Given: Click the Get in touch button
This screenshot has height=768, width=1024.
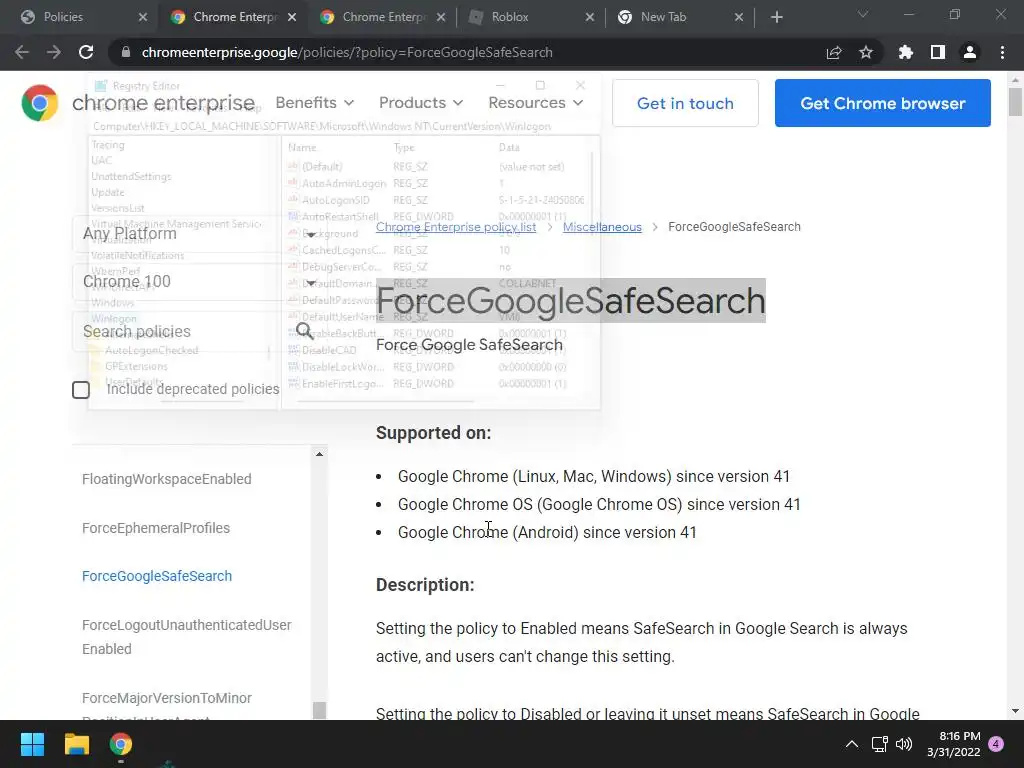Looking at the screenshot, I should click(685, 103).
